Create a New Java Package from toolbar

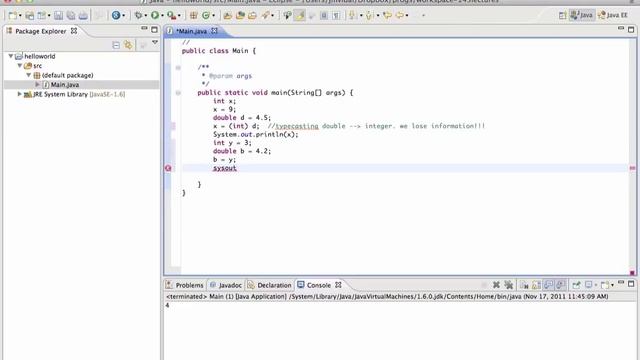tap(193, 16)
